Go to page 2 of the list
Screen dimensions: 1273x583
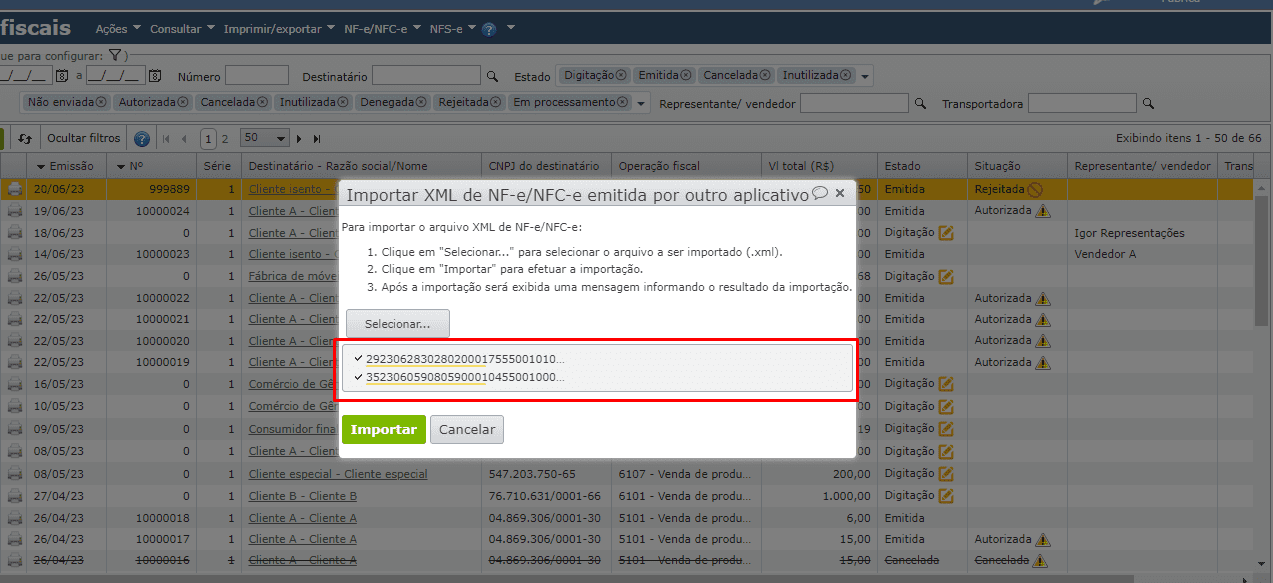225,138
